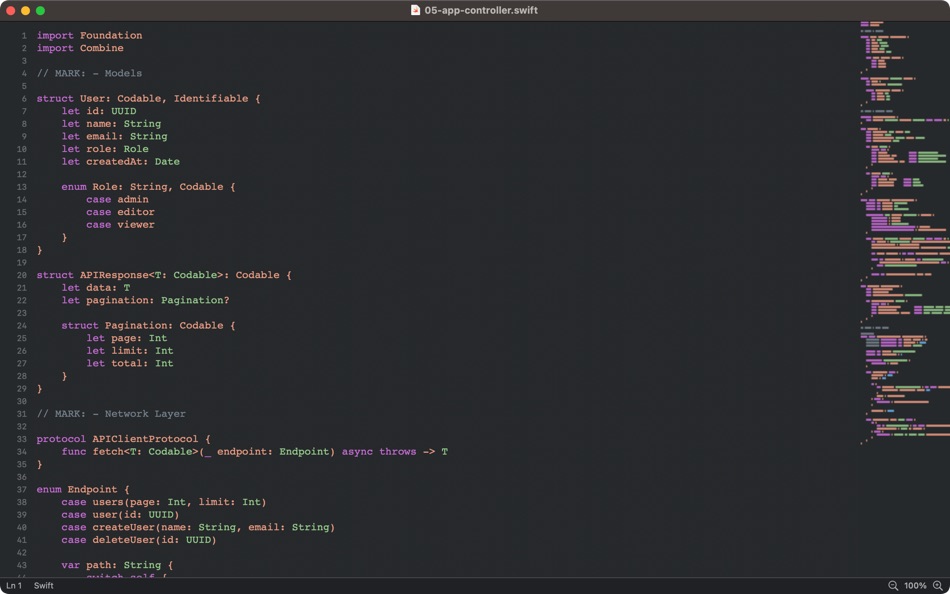950x594 pixels.
Task: Click line number 37 in the gutter
Action: pyautogui.click(x=22, y=490)
